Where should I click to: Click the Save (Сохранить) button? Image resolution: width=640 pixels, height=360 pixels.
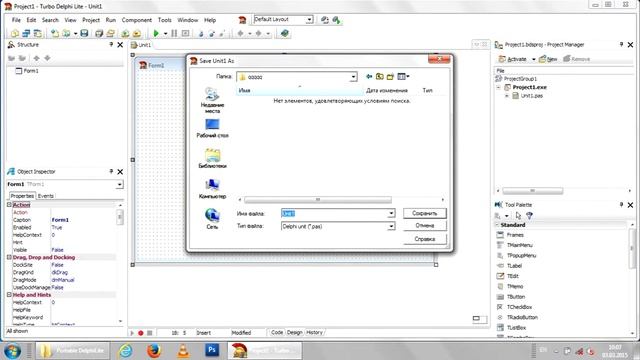pyautogui.click(x=424, y=213)
